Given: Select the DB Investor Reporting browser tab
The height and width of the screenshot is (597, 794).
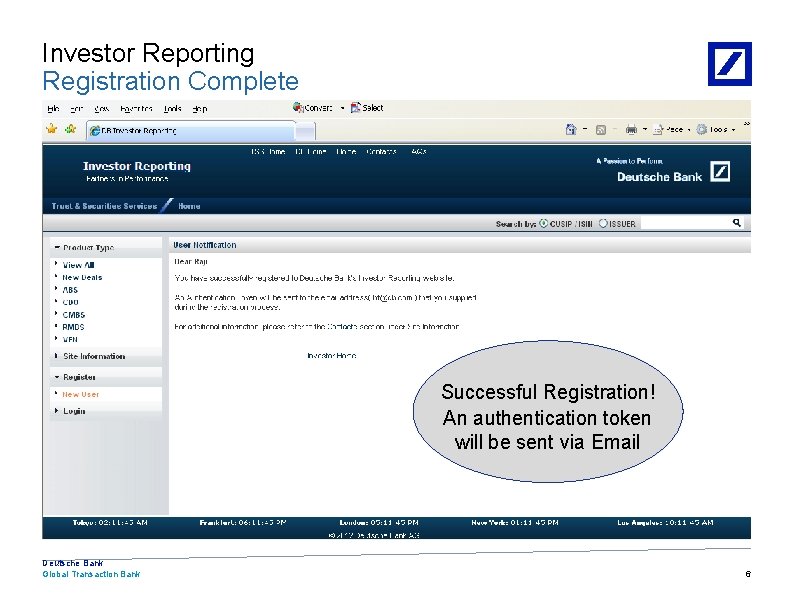Looking at the screenshot, I should coord(190,131).
